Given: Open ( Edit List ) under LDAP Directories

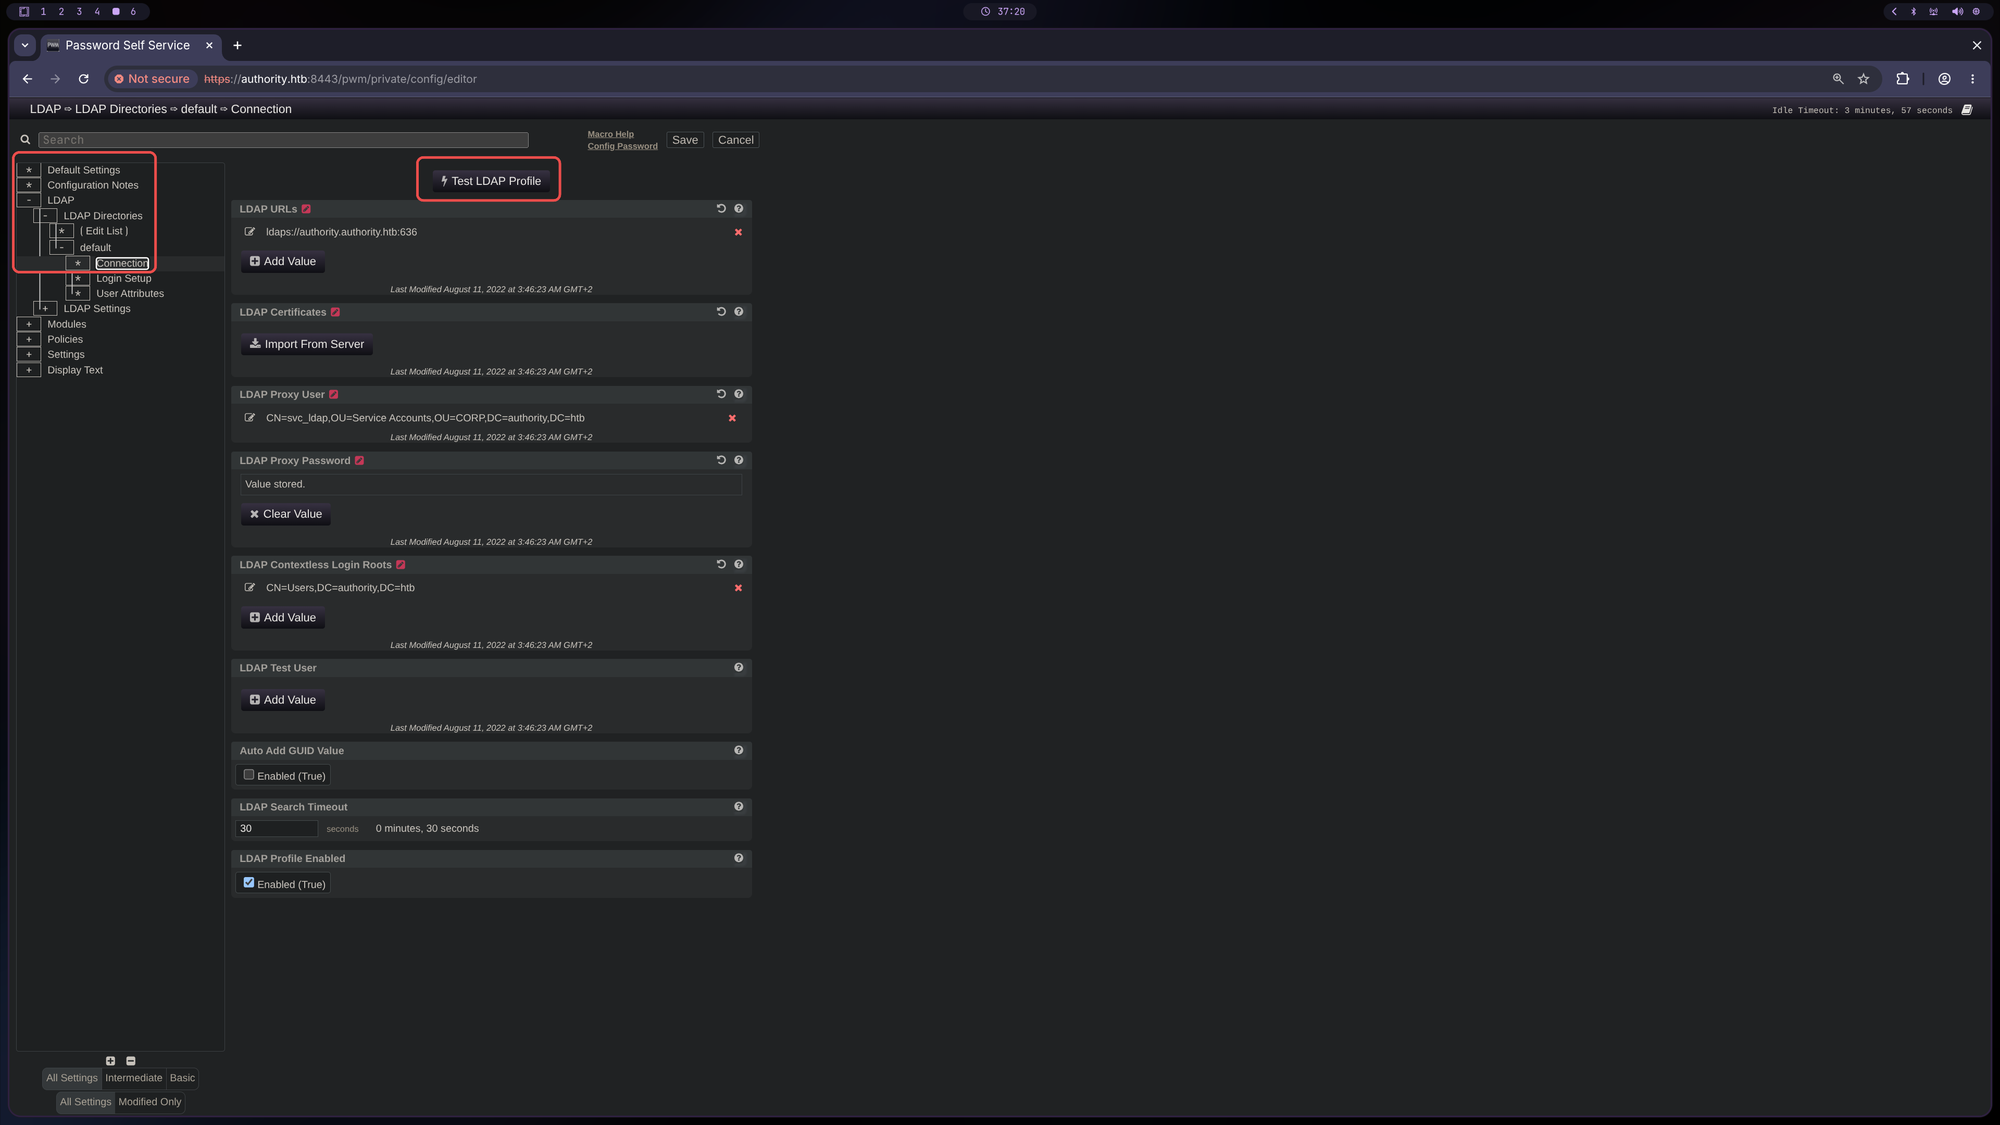Looking at the screenshot, I should pos(104,231).
